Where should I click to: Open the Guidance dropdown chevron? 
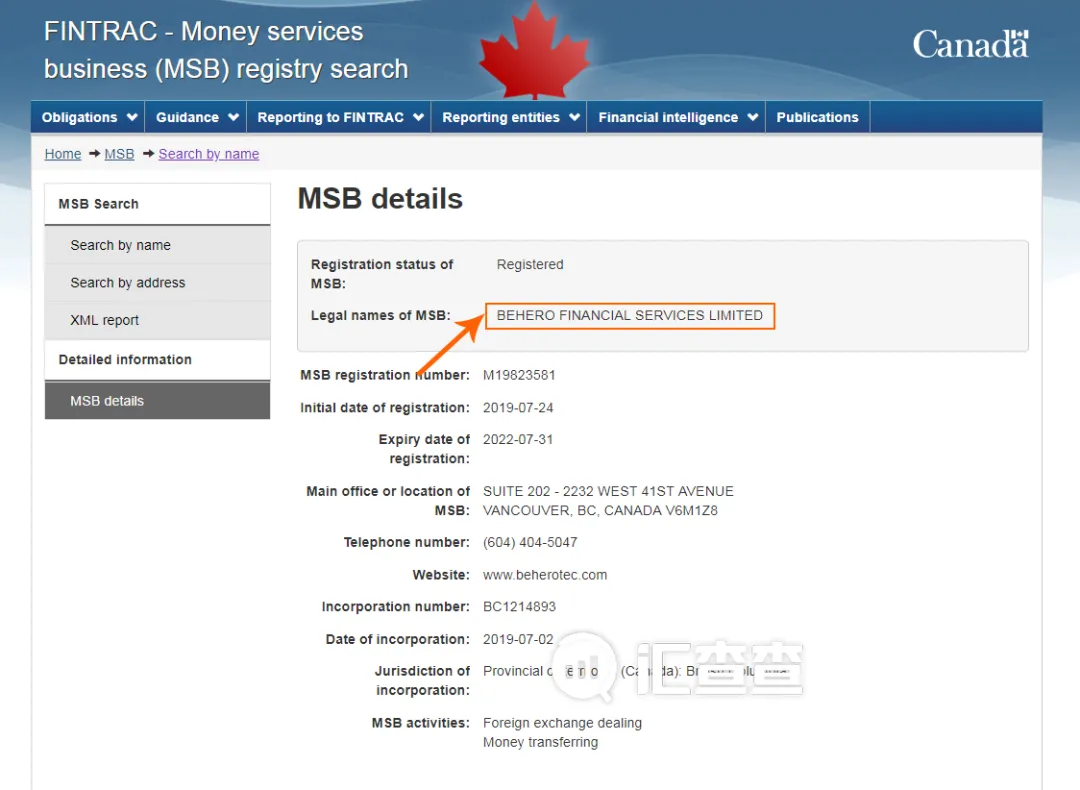[x=233, y=117]
